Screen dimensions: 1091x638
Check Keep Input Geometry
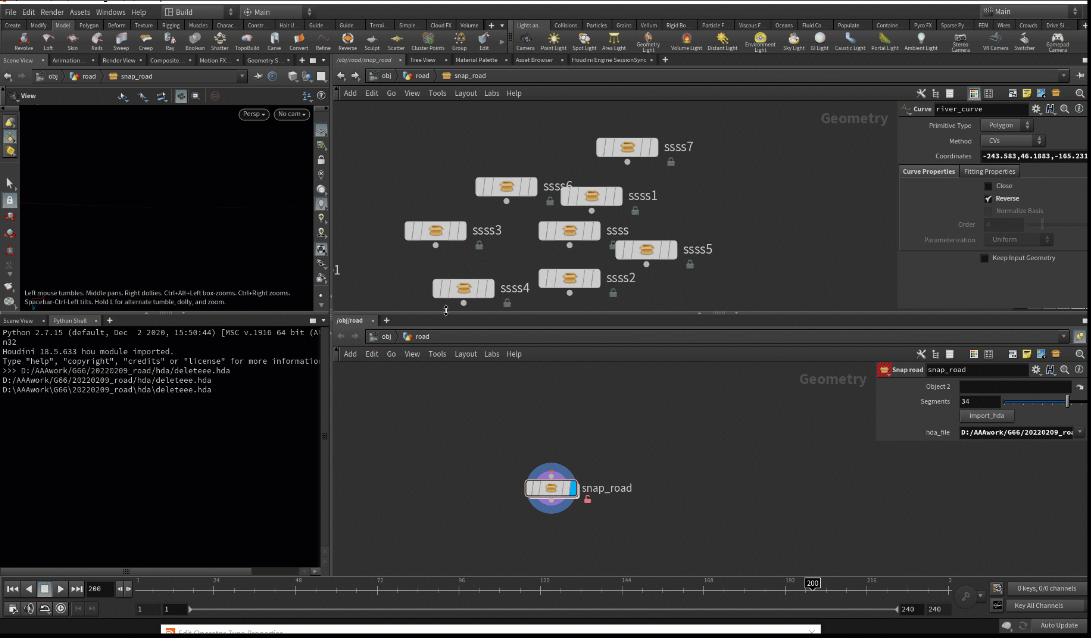(983, 257)
